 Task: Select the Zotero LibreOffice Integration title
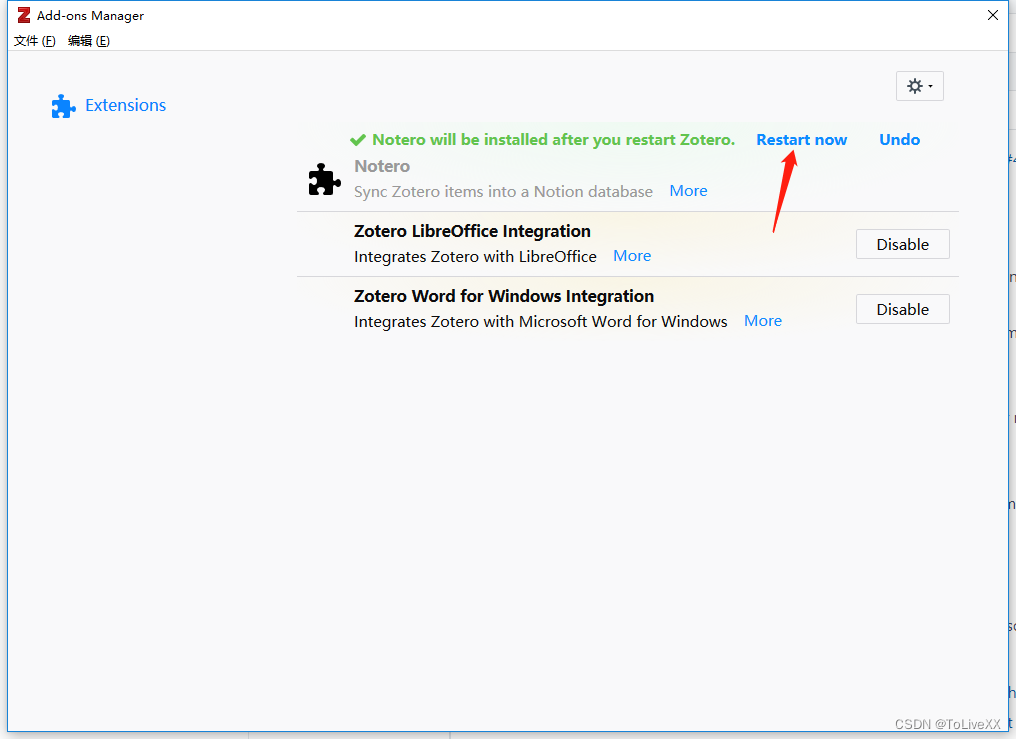(472, 231)
